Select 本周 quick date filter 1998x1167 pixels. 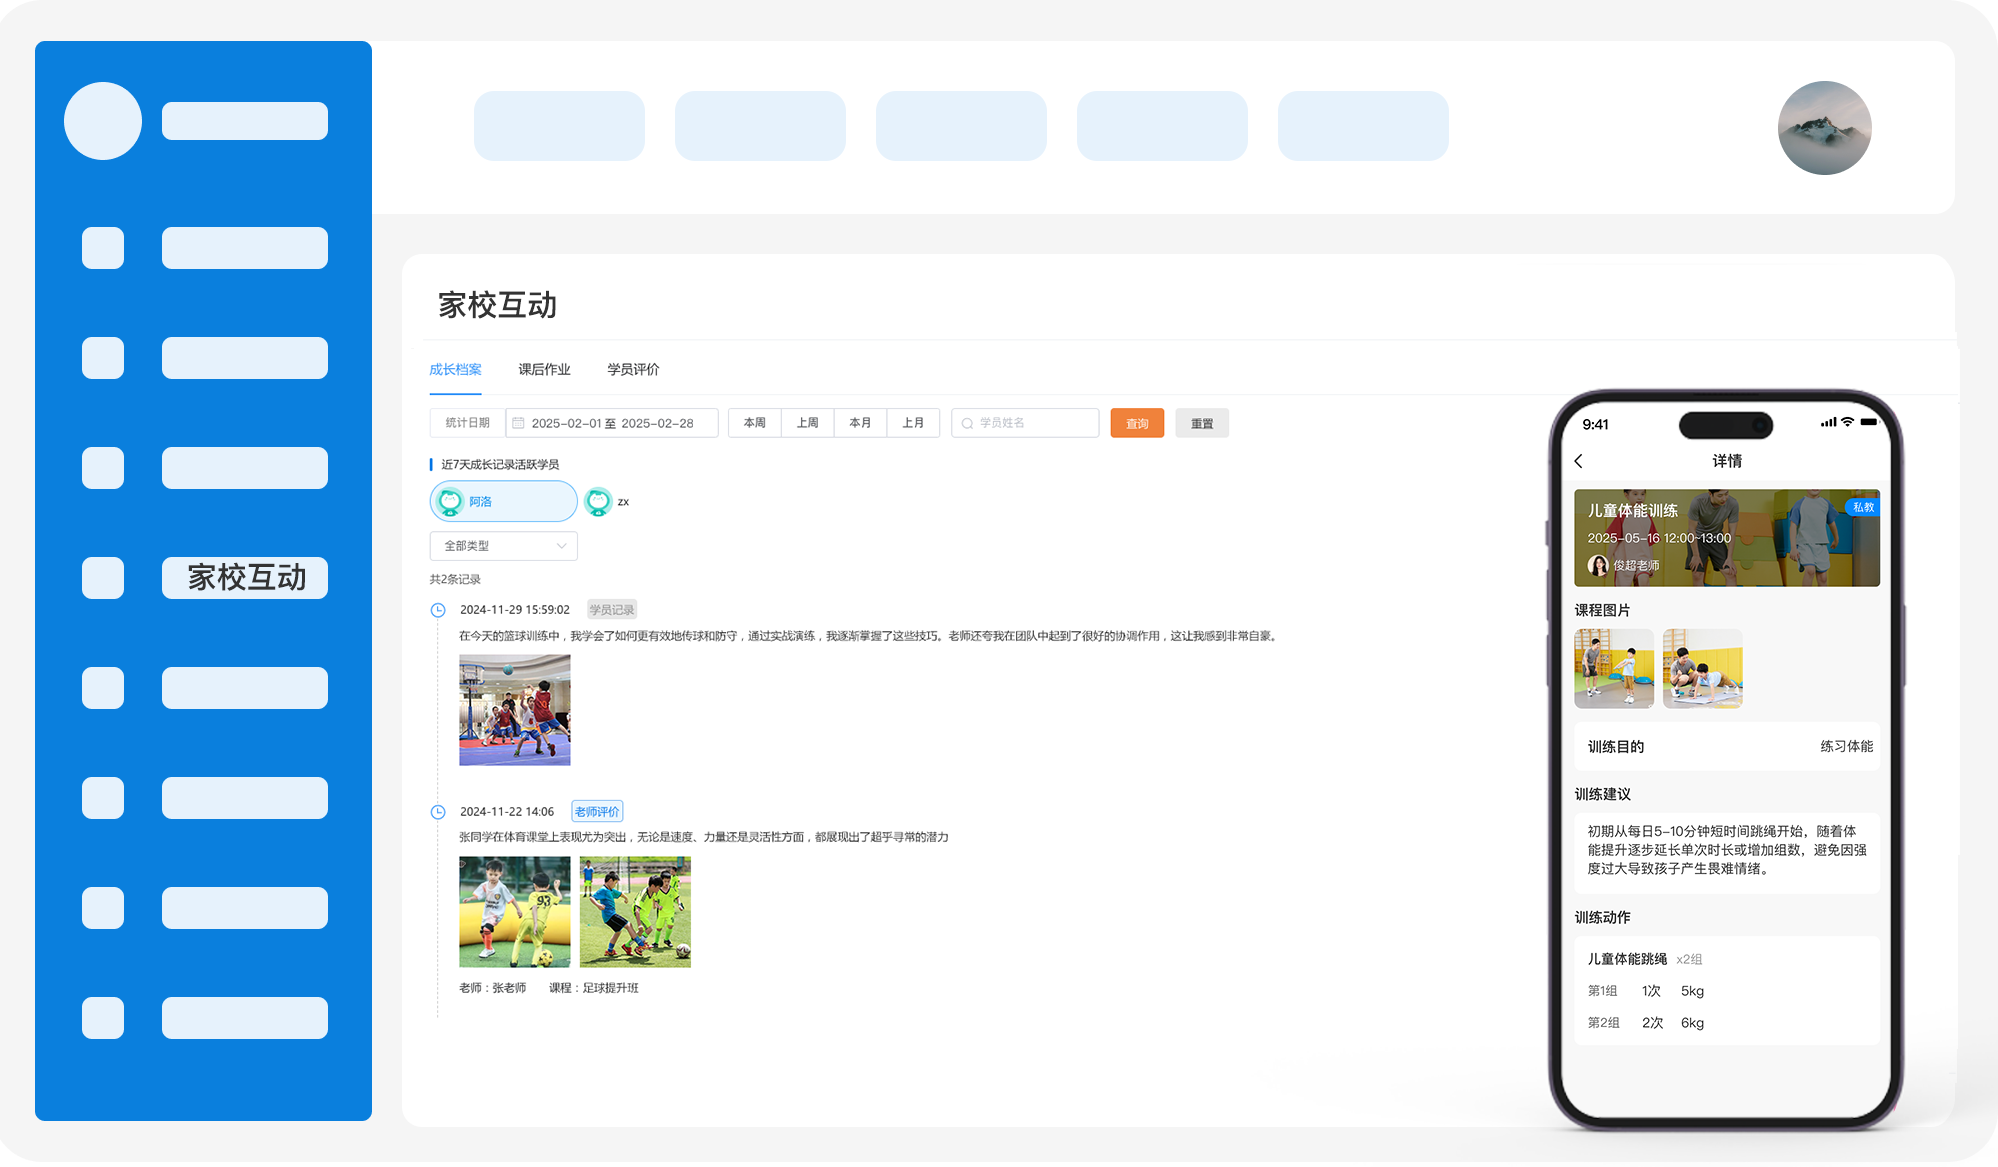(x=755, y=423)
